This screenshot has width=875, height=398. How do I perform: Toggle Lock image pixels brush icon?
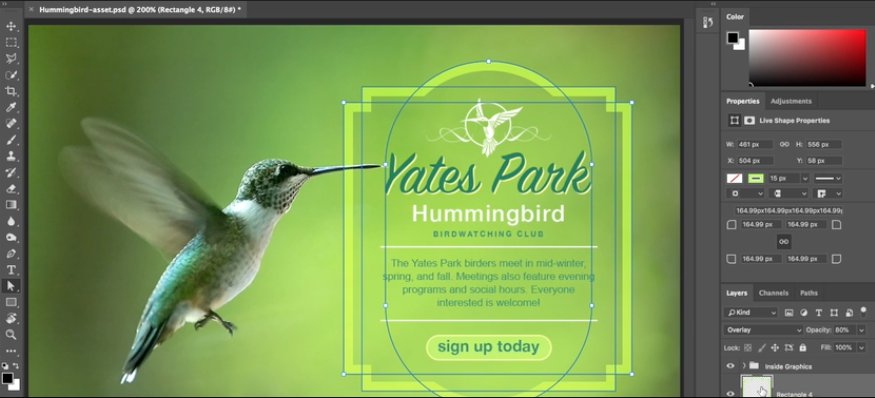pyautogui.click(x=762, y=347)
